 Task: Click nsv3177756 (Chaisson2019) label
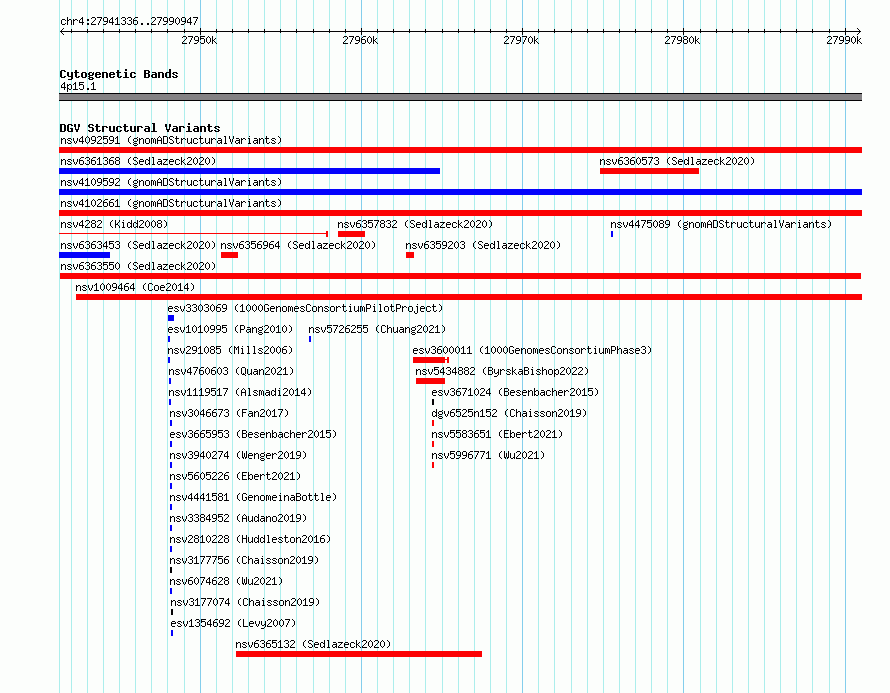tap(244, 560)
